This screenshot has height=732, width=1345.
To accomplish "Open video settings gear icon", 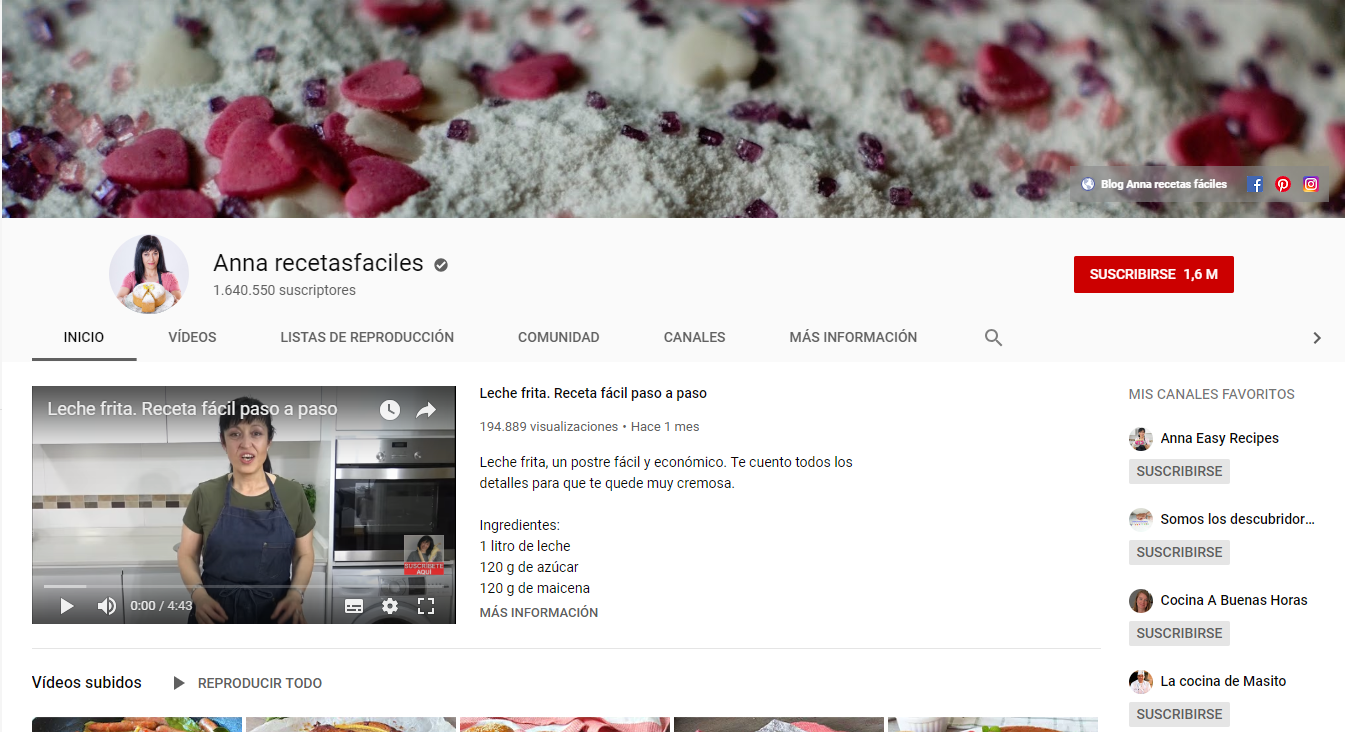I will pyautogui.click(x=390, y=606).
